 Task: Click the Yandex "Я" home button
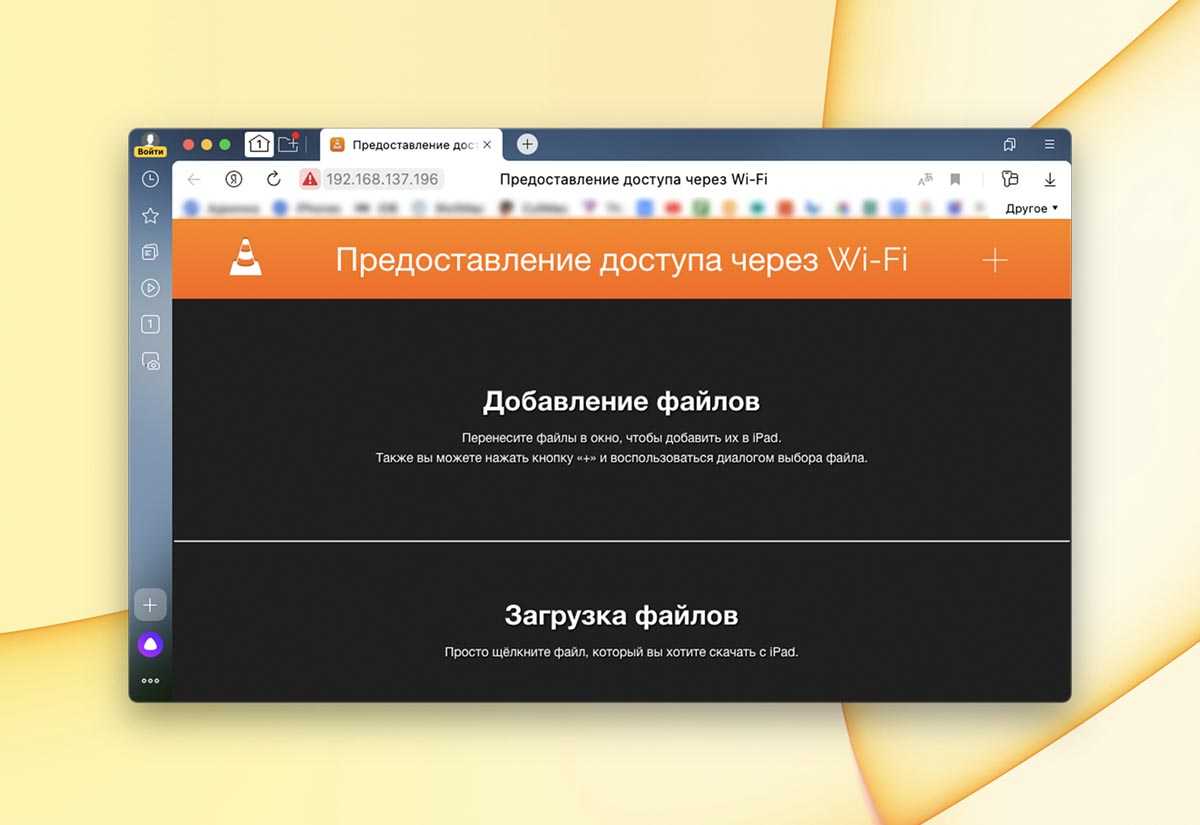tap(234, 179)
